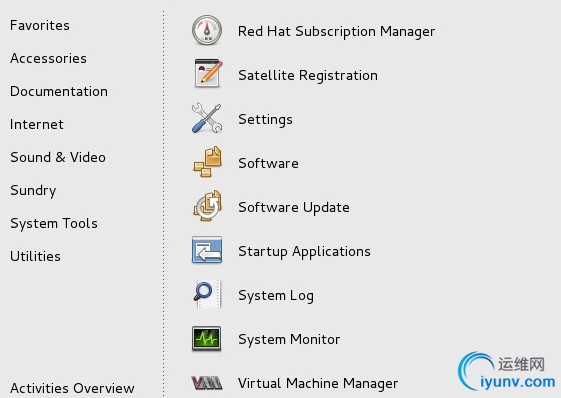Click the Settings wrench and screwdriver icon

[x=206, y=118]
